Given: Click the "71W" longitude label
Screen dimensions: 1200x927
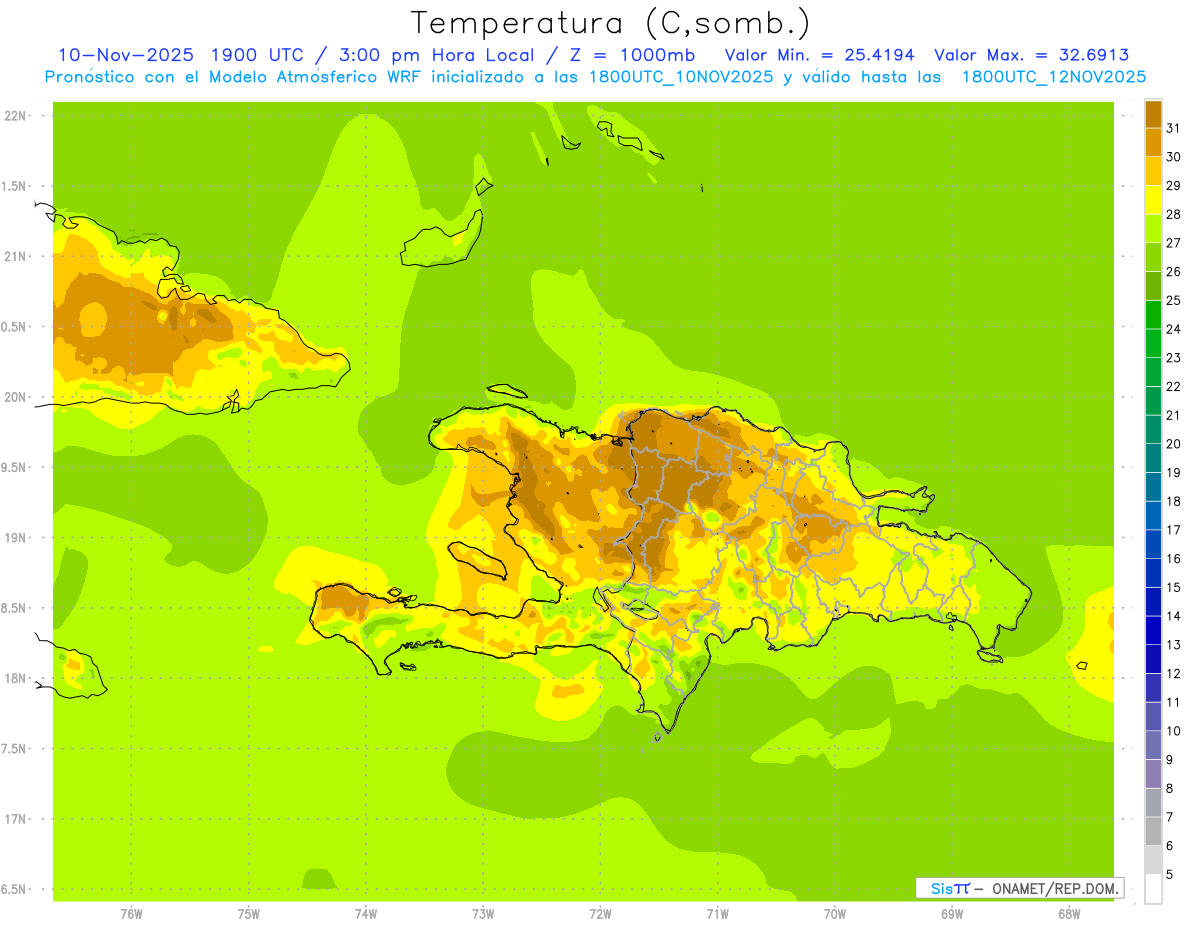Looking at the screenshot, I should coord(717,914).
